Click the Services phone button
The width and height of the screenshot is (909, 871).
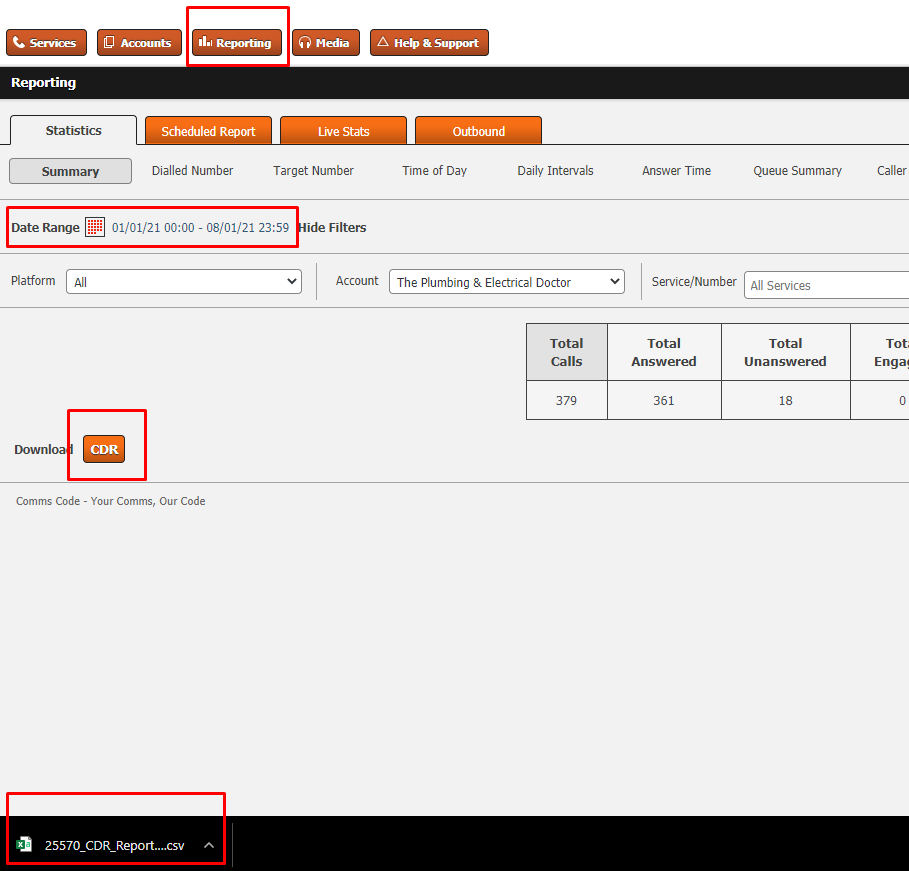[46, 43]
